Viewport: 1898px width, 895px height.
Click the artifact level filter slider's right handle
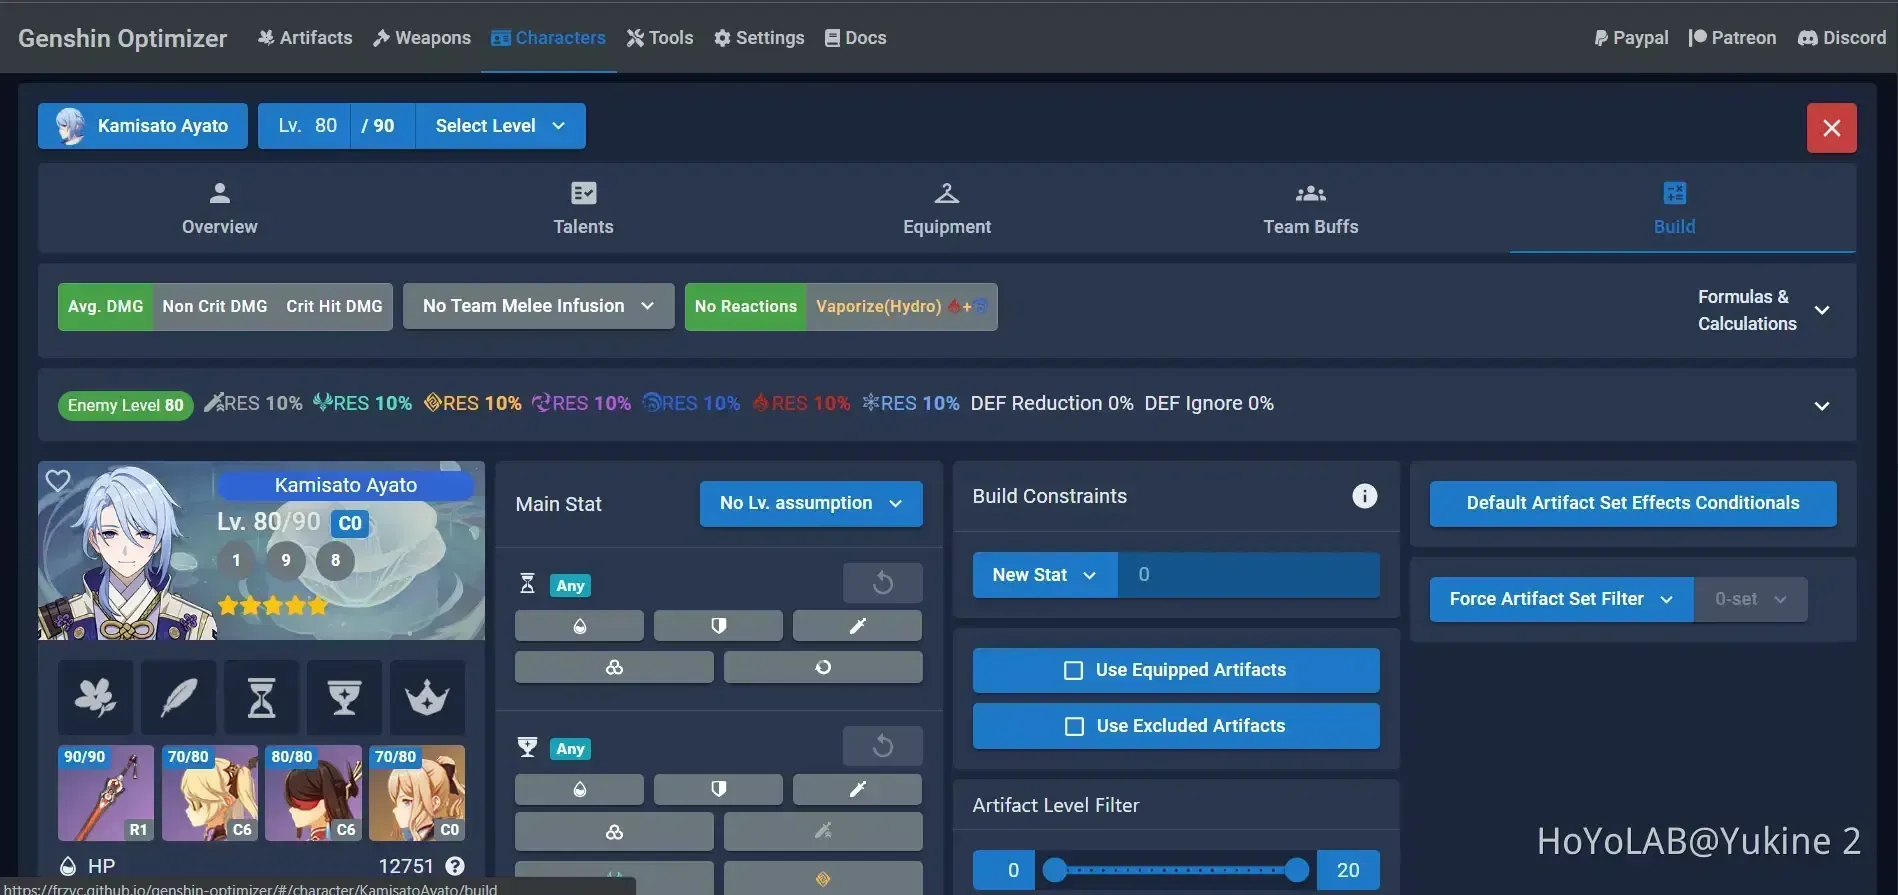point(1296,870)
